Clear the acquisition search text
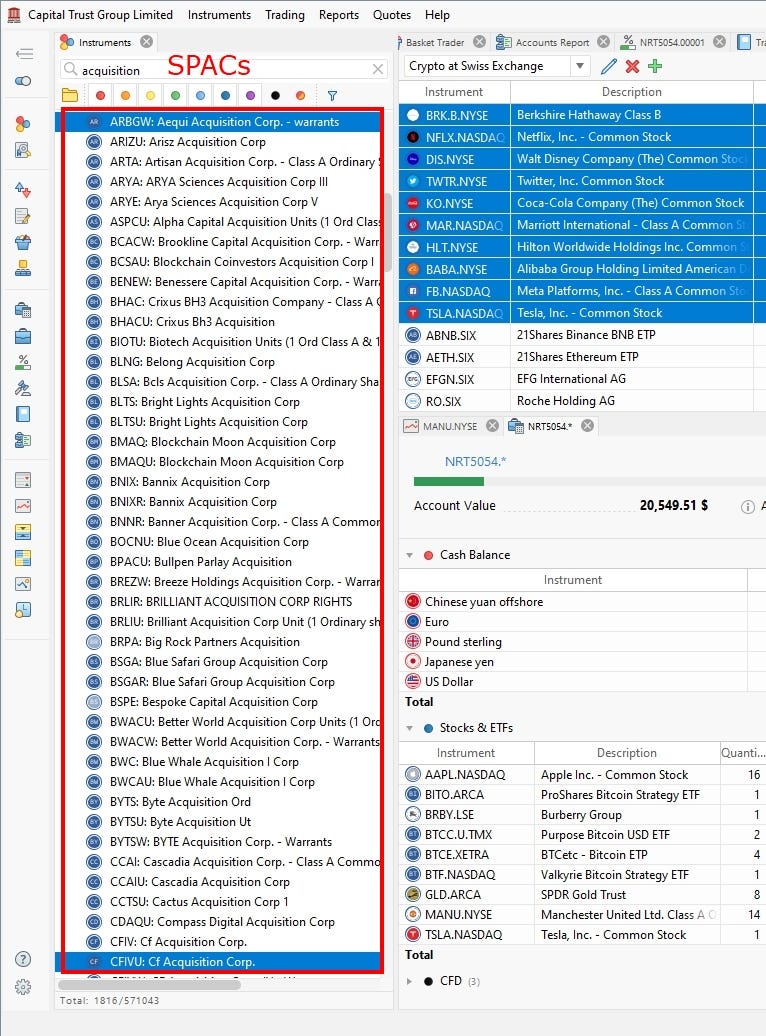This screenshot has height=1036, width=766. point(378,69)
